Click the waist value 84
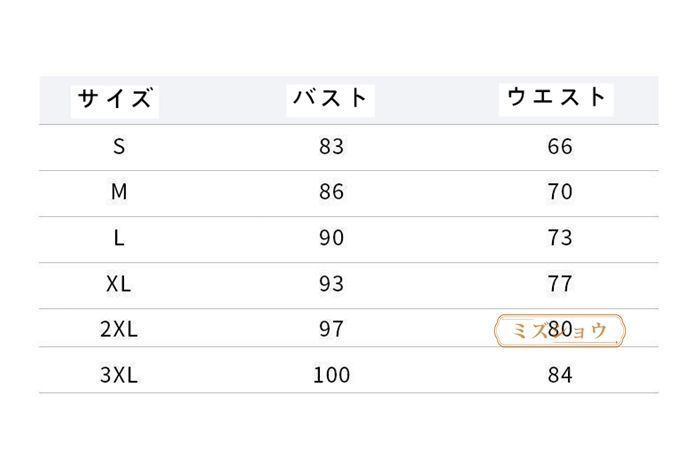 coord(560,376)
